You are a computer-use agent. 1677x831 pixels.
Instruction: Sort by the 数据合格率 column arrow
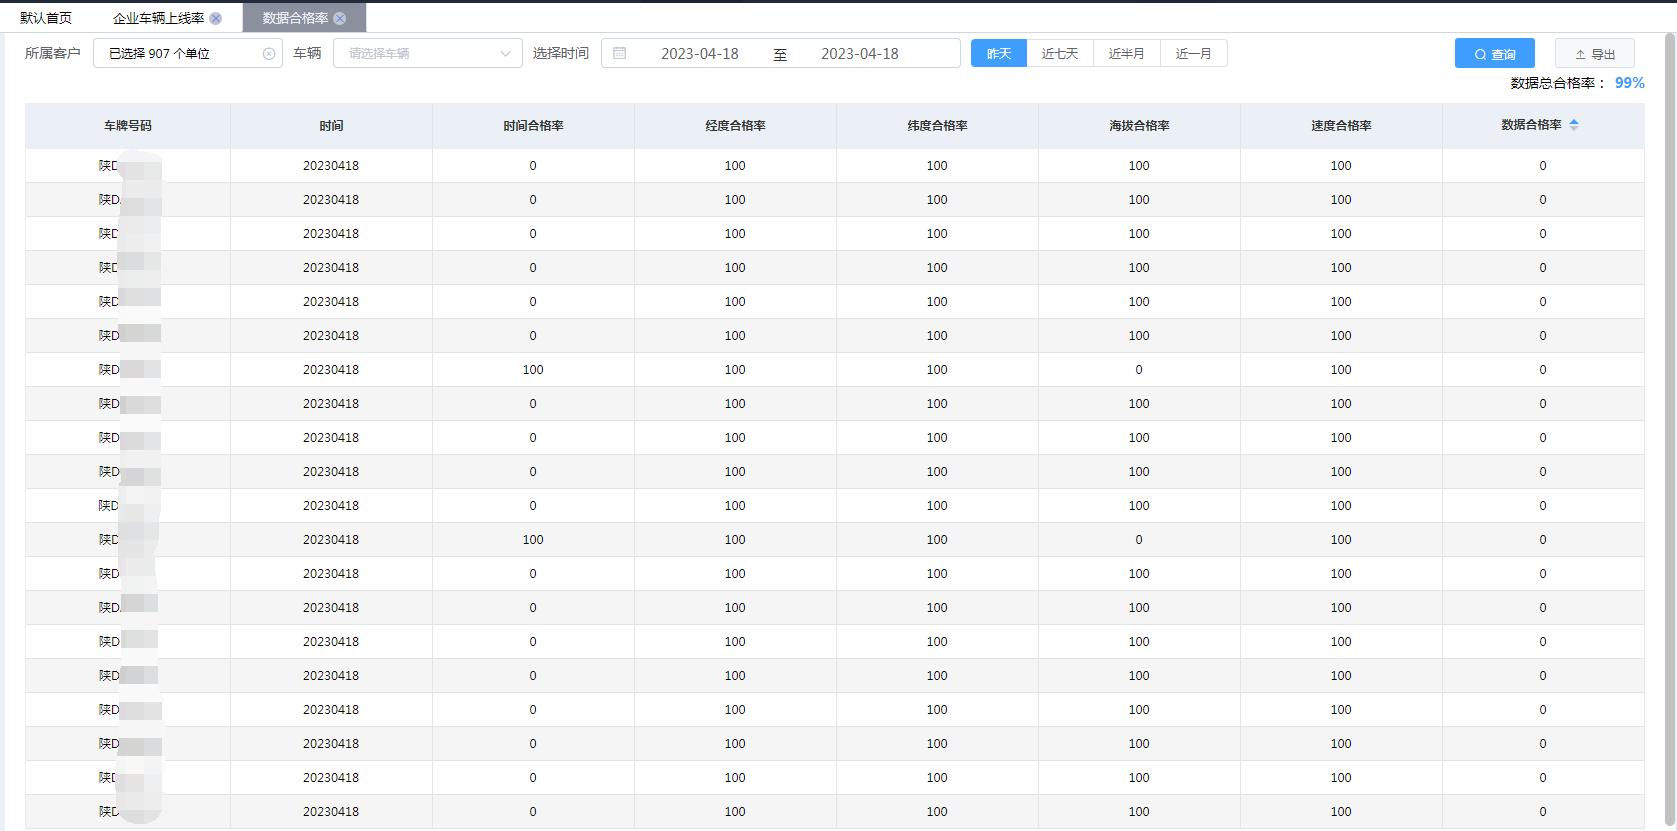click(1574, 125)
